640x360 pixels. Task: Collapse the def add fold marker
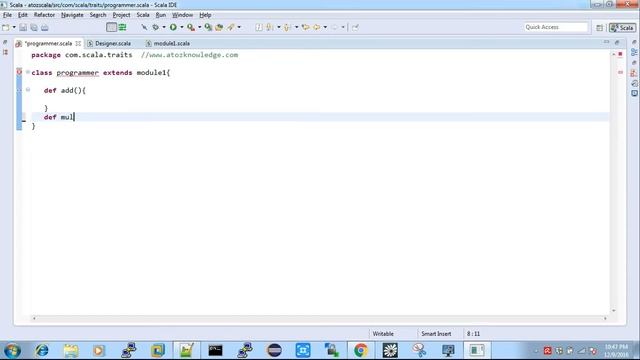click(x=28, y=90)
